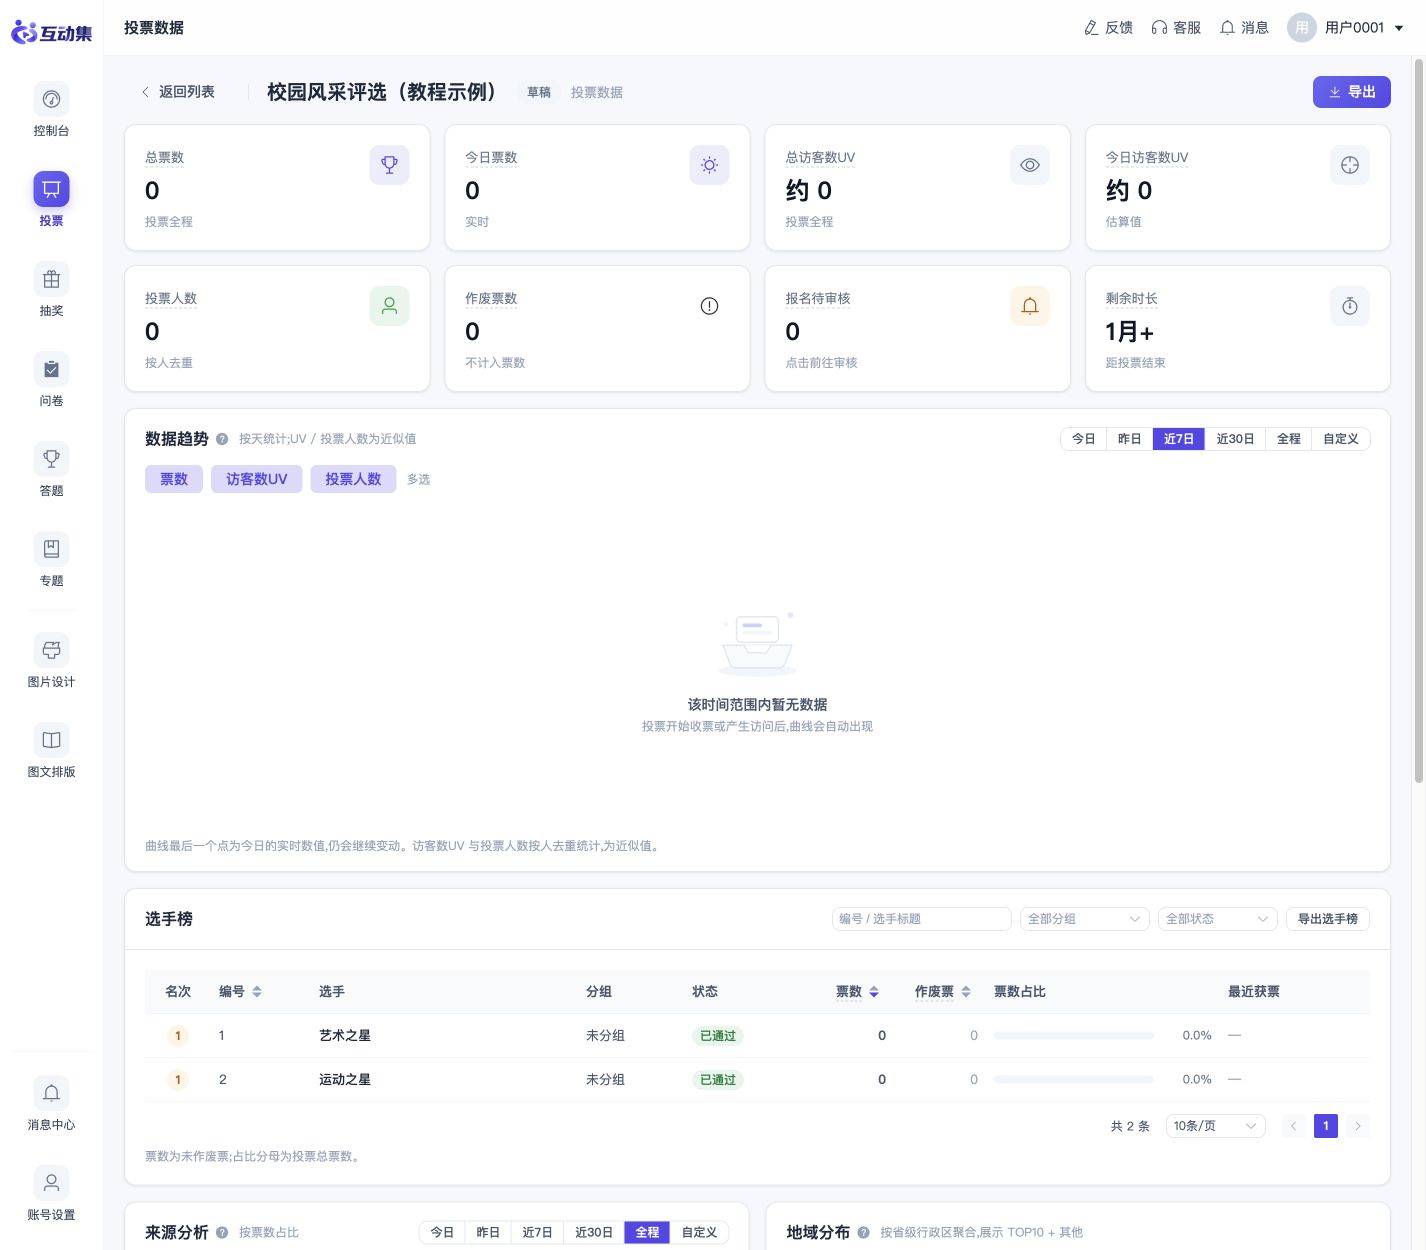Go back via 返回列表

pyautogui.click(x=177, y=92)
